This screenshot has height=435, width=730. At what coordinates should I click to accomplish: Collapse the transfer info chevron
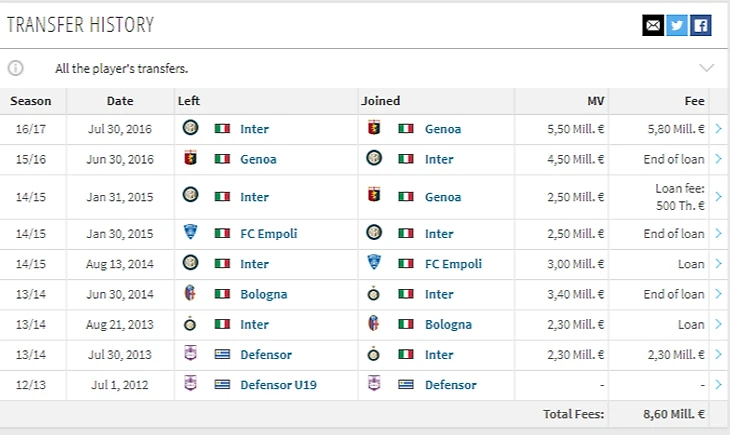click(707, 68)
